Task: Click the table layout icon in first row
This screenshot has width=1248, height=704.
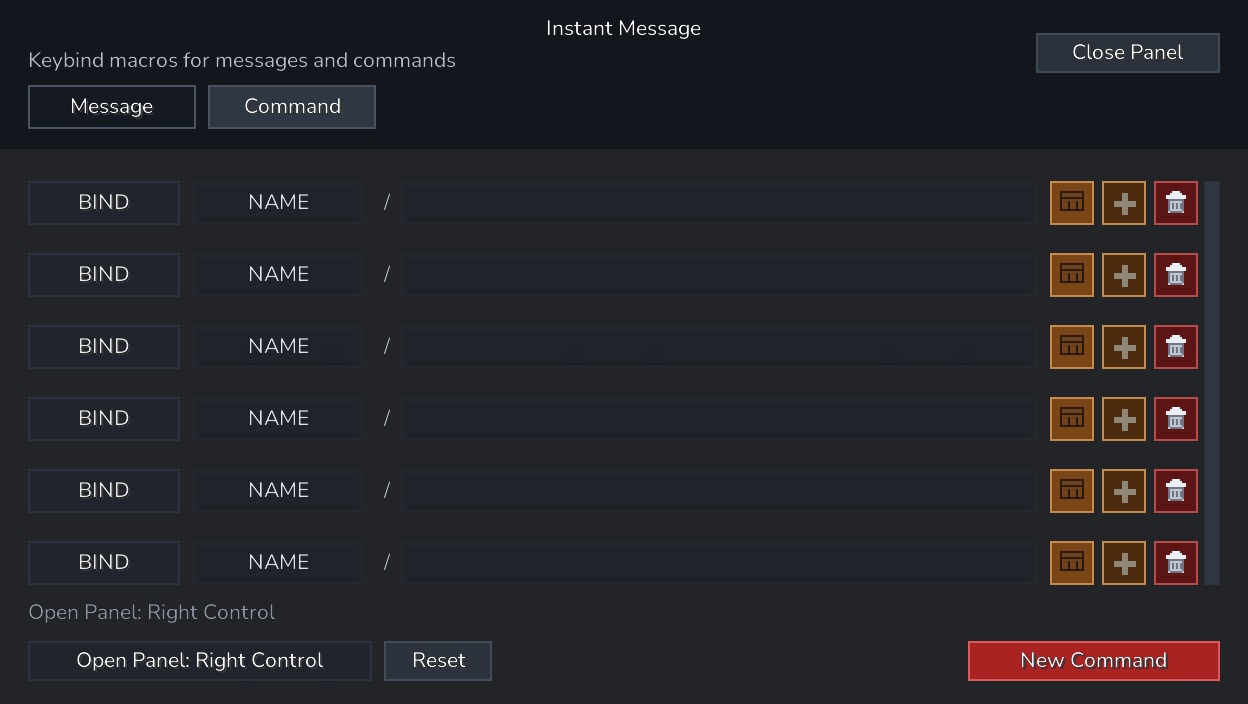Action: click(x=1072, y=203)
